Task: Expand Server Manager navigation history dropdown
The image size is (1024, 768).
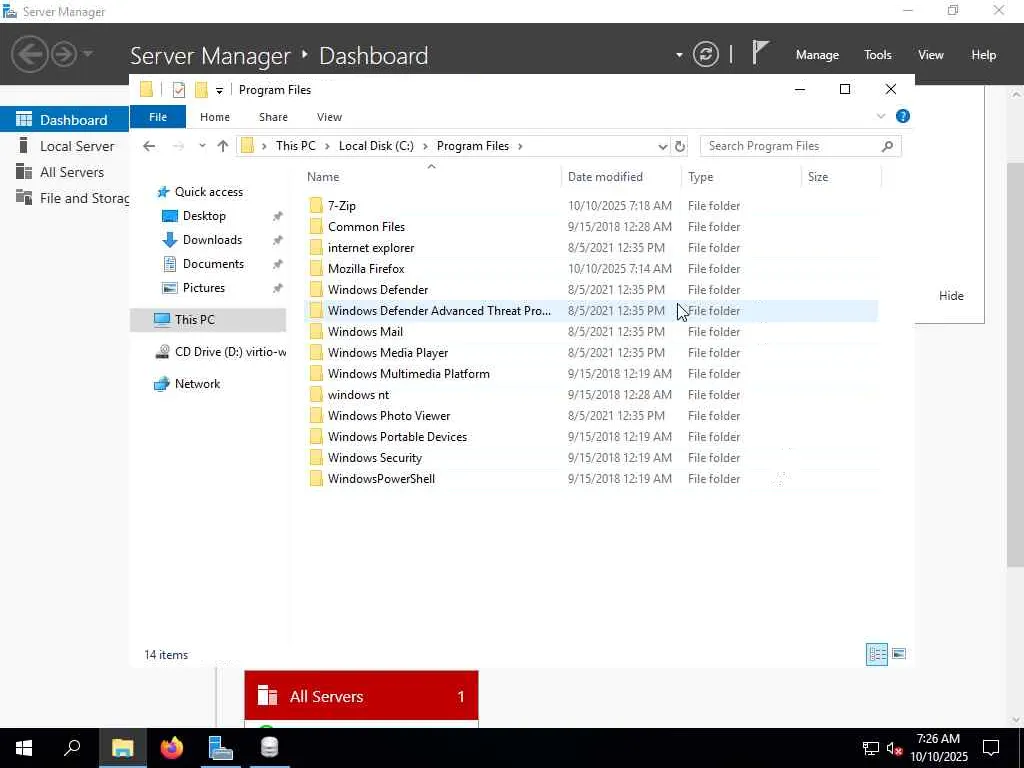Action: (89, 54)
